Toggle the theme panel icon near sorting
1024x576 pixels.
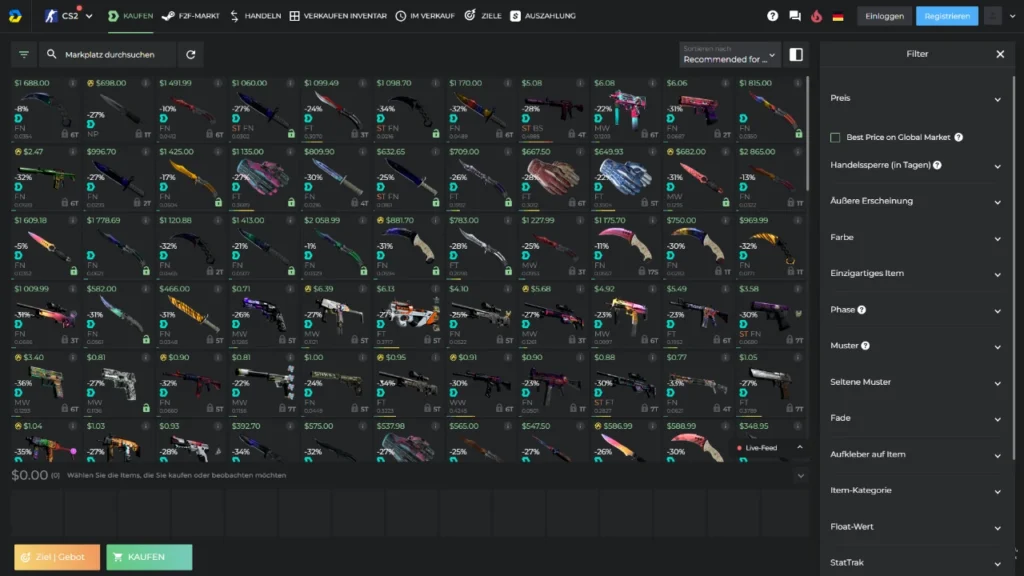click(x=796, y=55)
